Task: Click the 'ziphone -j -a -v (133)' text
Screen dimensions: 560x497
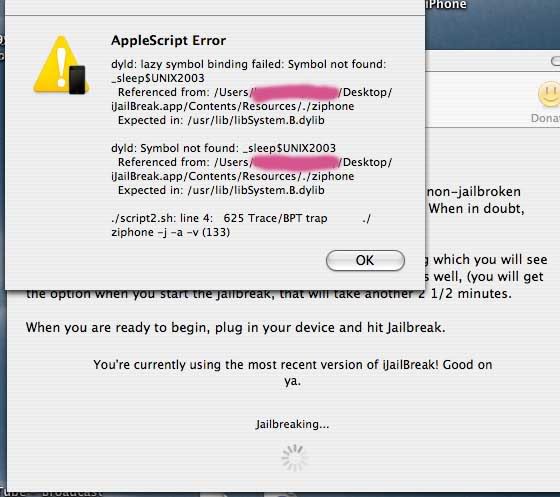Action: click(171, 232)
